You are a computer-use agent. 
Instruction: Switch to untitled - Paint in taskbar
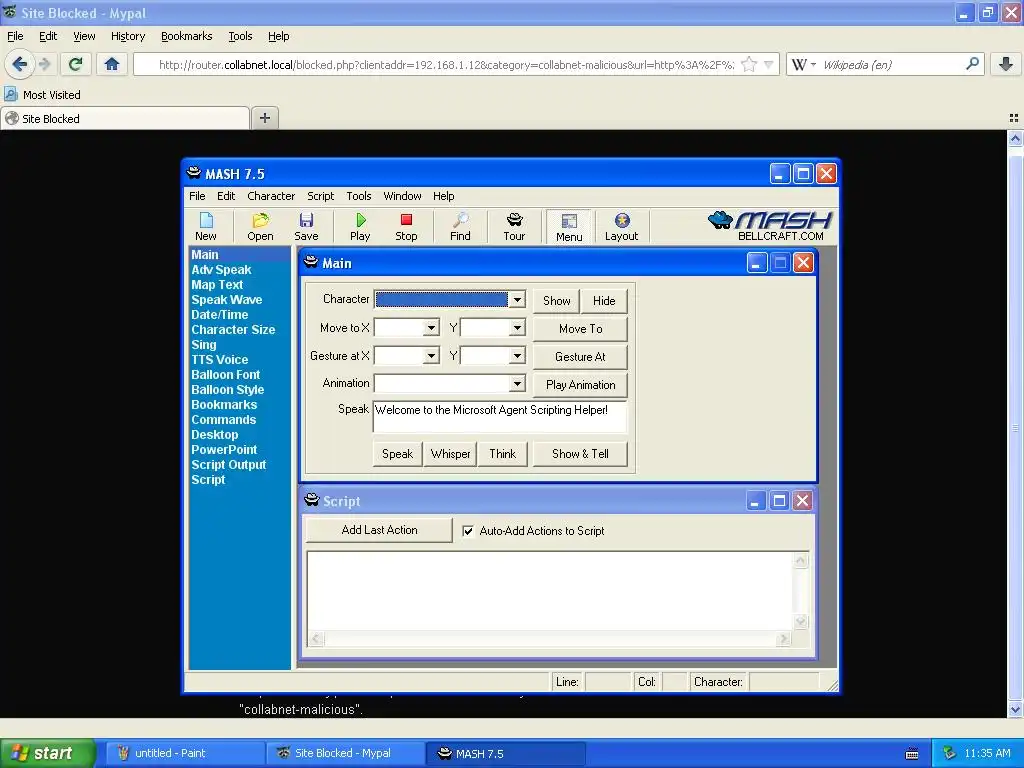tap(185, 753)
